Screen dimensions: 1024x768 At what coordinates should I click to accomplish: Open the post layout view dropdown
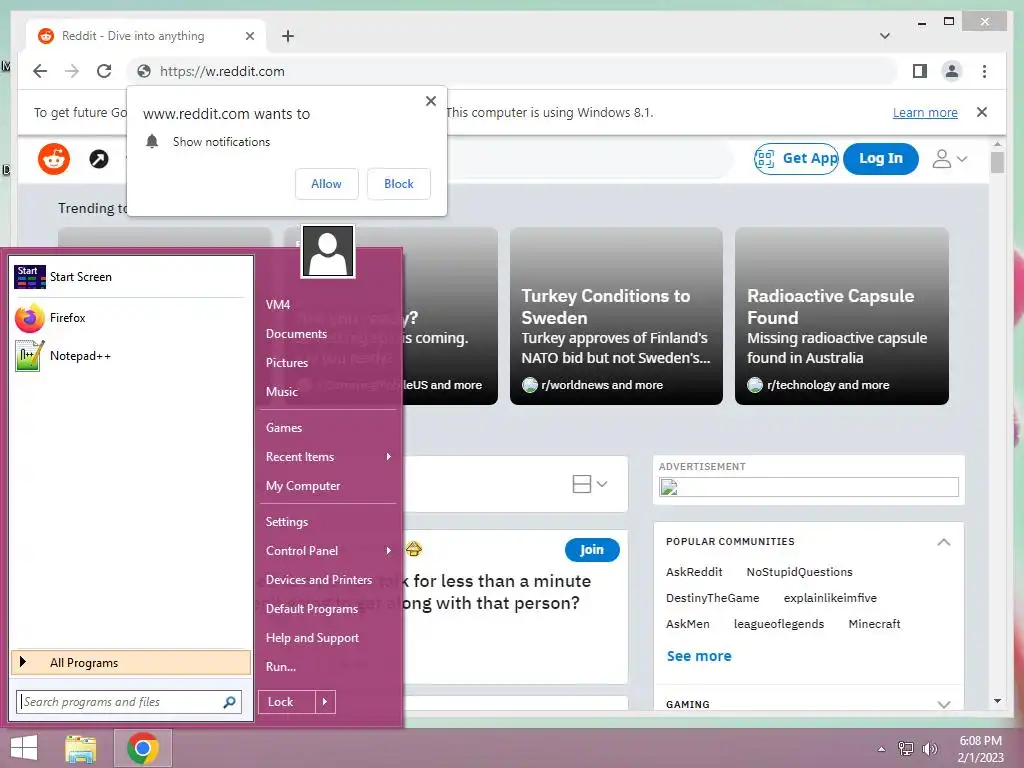tap(590, 484)
